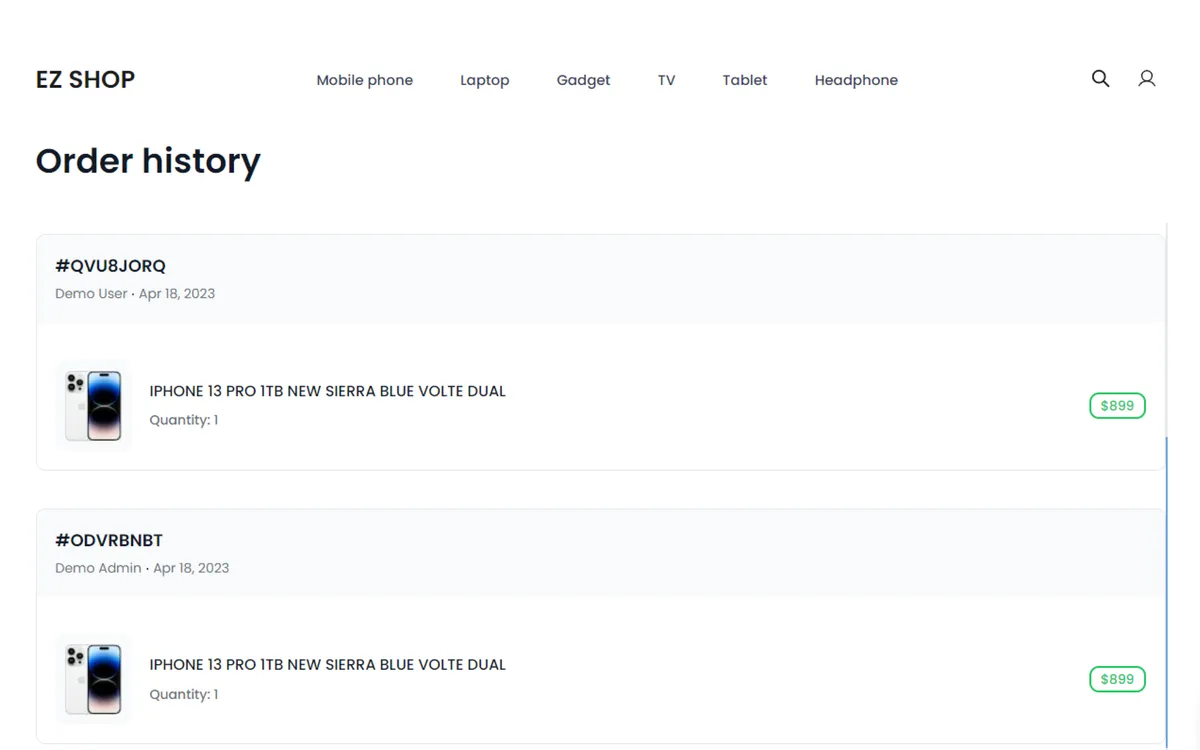Click the blue order list scrollbar
This screenshot has width=1200, height=750.
click(1167, 592)
